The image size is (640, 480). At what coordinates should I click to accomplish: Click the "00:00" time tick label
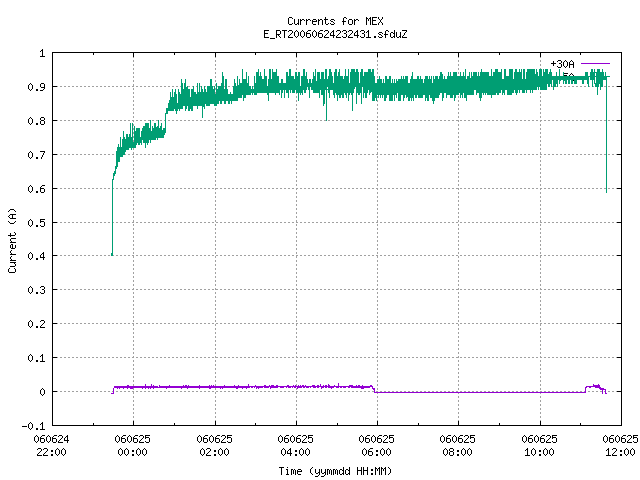[132, 452]
